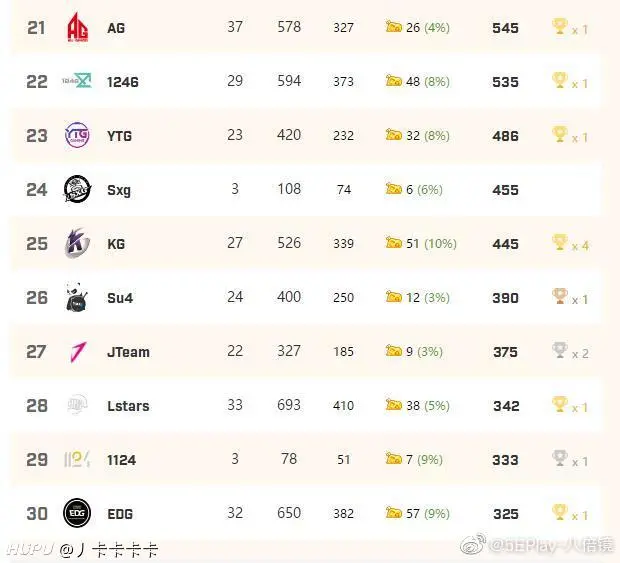Click the EDG black circle logo
The image size is (620, 563).
click(x=77, y=513)
